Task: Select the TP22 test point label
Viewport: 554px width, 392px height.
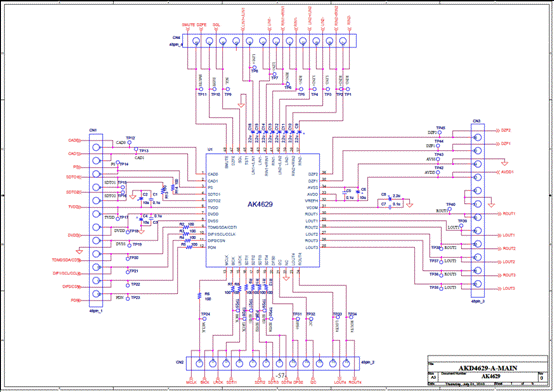Action: 136,285
